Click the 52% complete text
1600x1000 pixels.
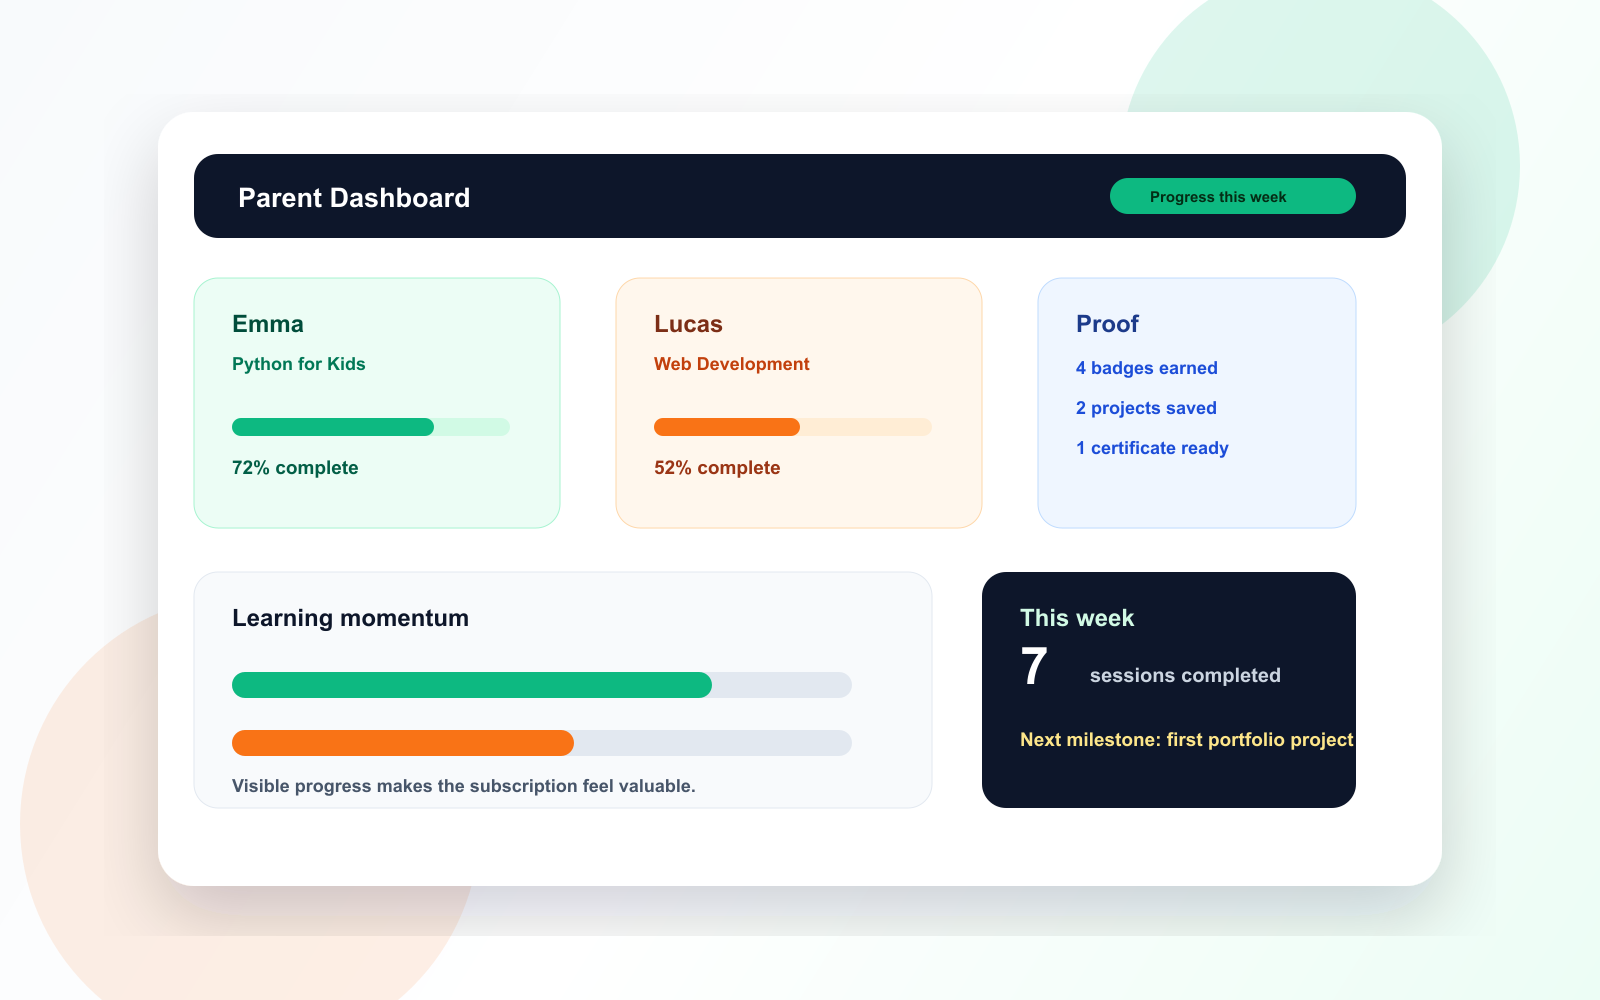[x=717, y=468]
